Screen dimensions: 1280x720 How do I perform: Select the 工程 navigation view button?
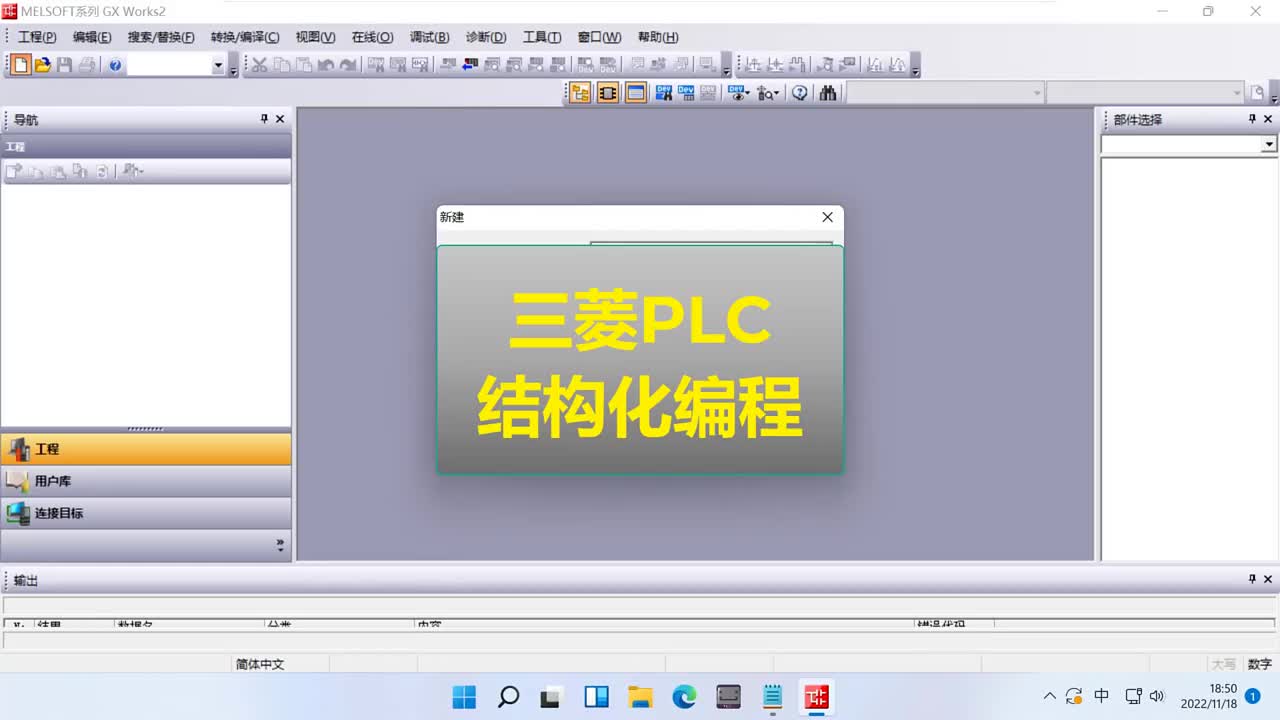146,449
